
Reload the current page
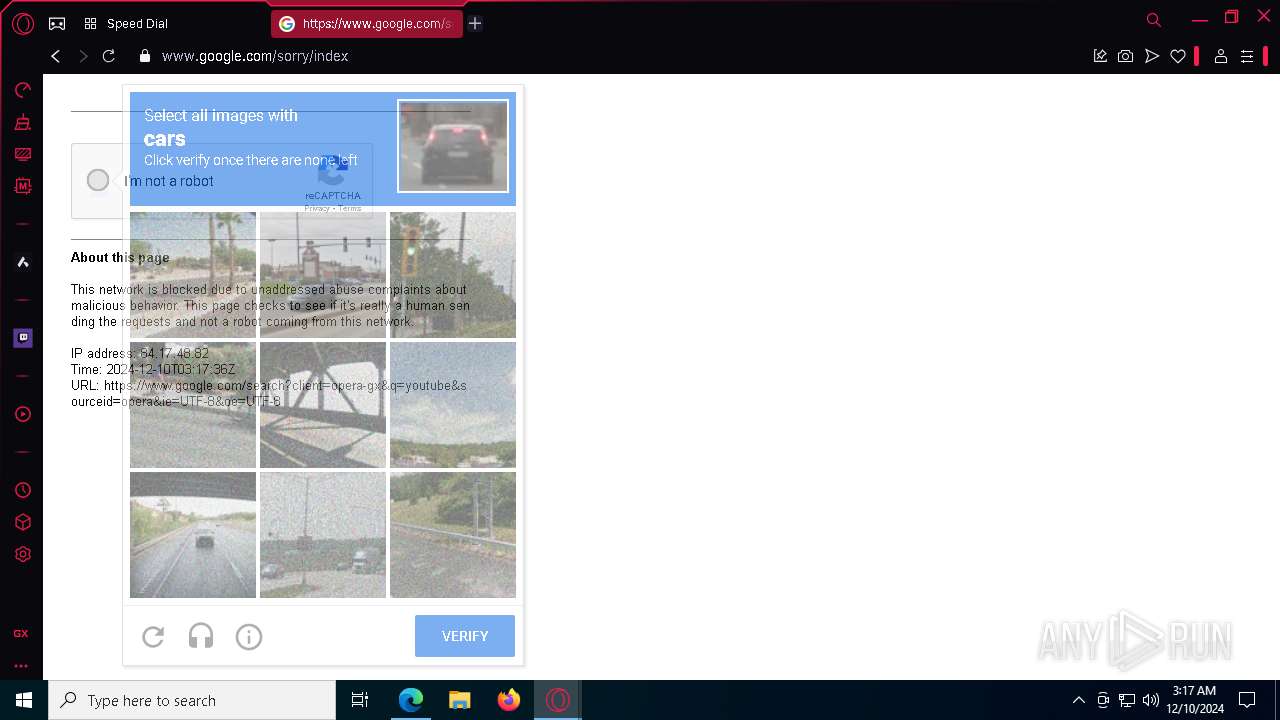pos(109,56)
